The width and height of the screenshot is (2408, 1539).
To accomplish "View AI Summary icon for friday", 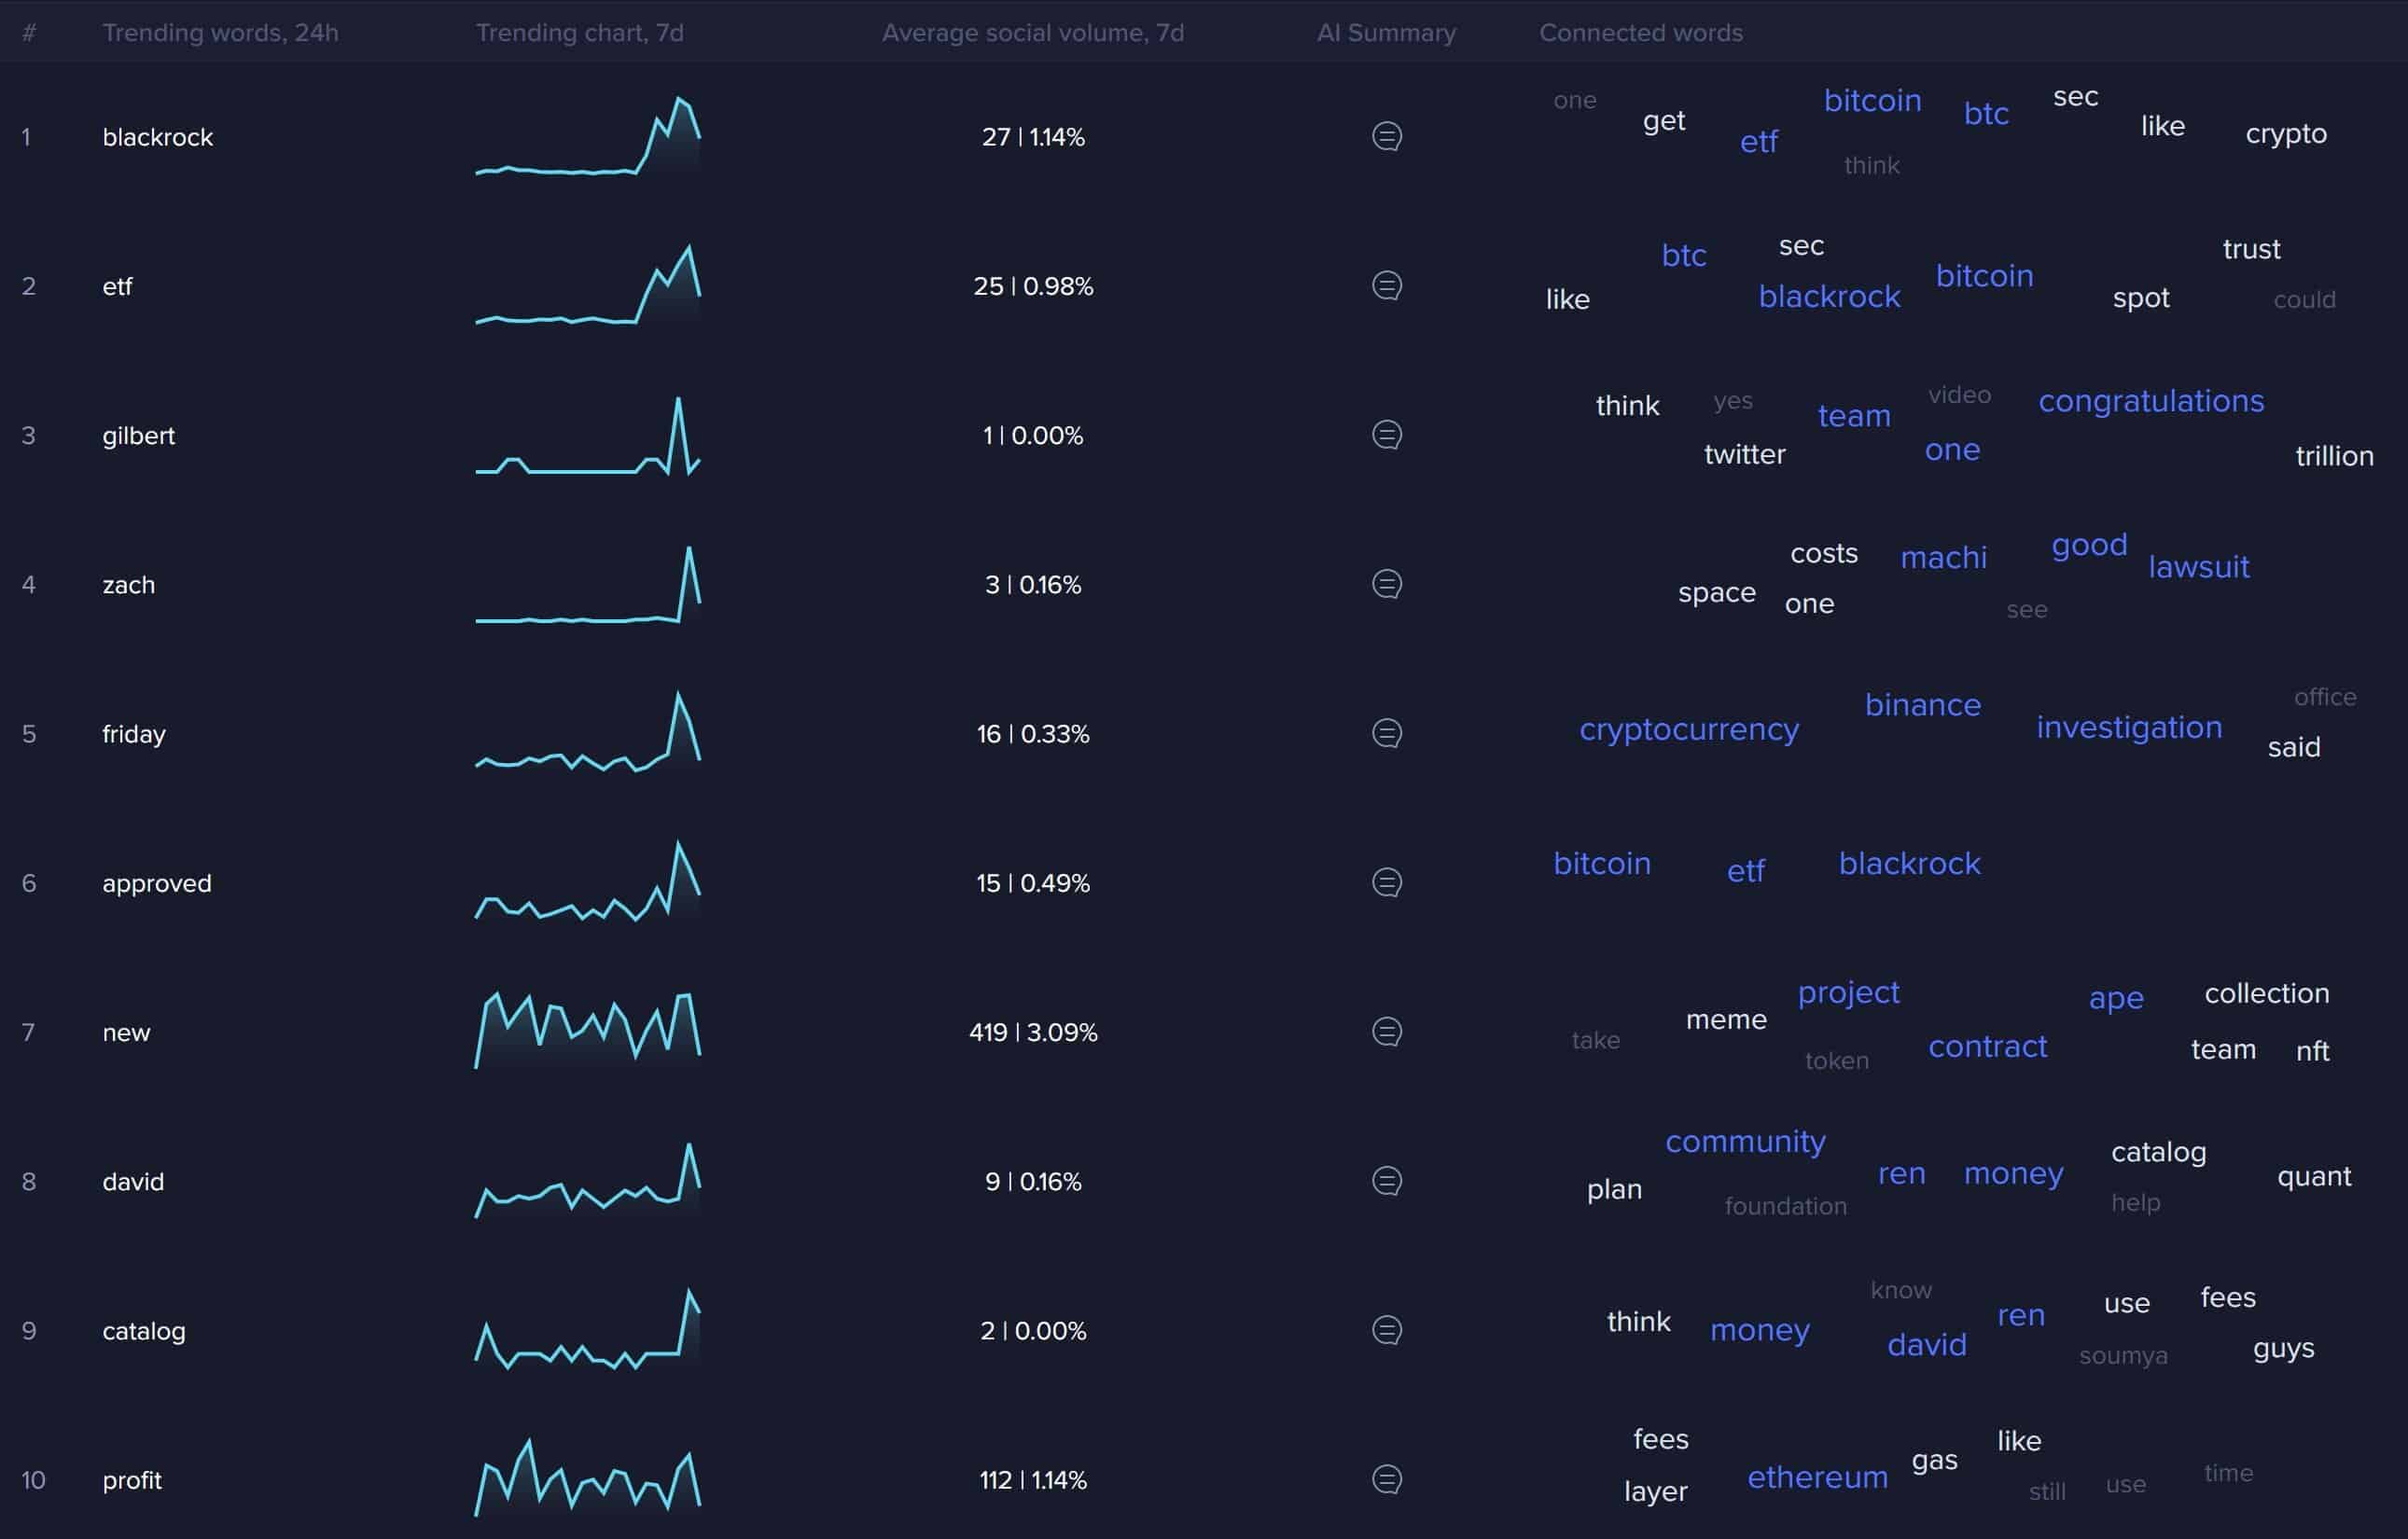I will (x=1386, y=733).
